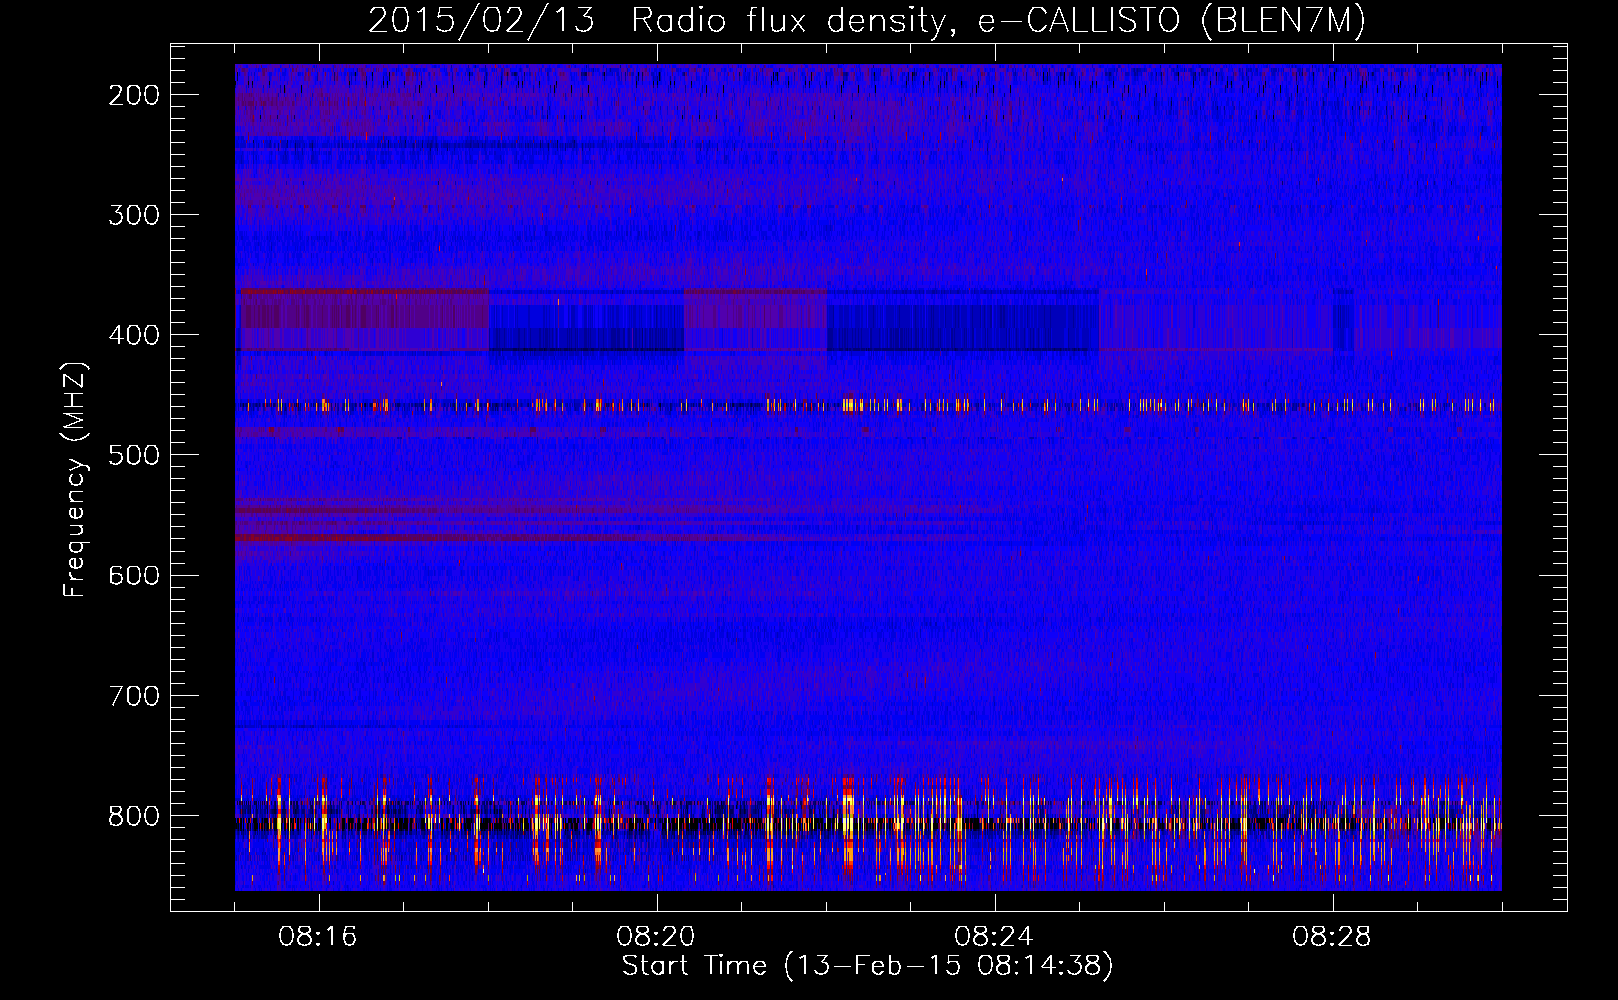Click the 'Frequency (MHZ)' axis label
Screen dimensions: 1618x1000
tap(75, 479)
